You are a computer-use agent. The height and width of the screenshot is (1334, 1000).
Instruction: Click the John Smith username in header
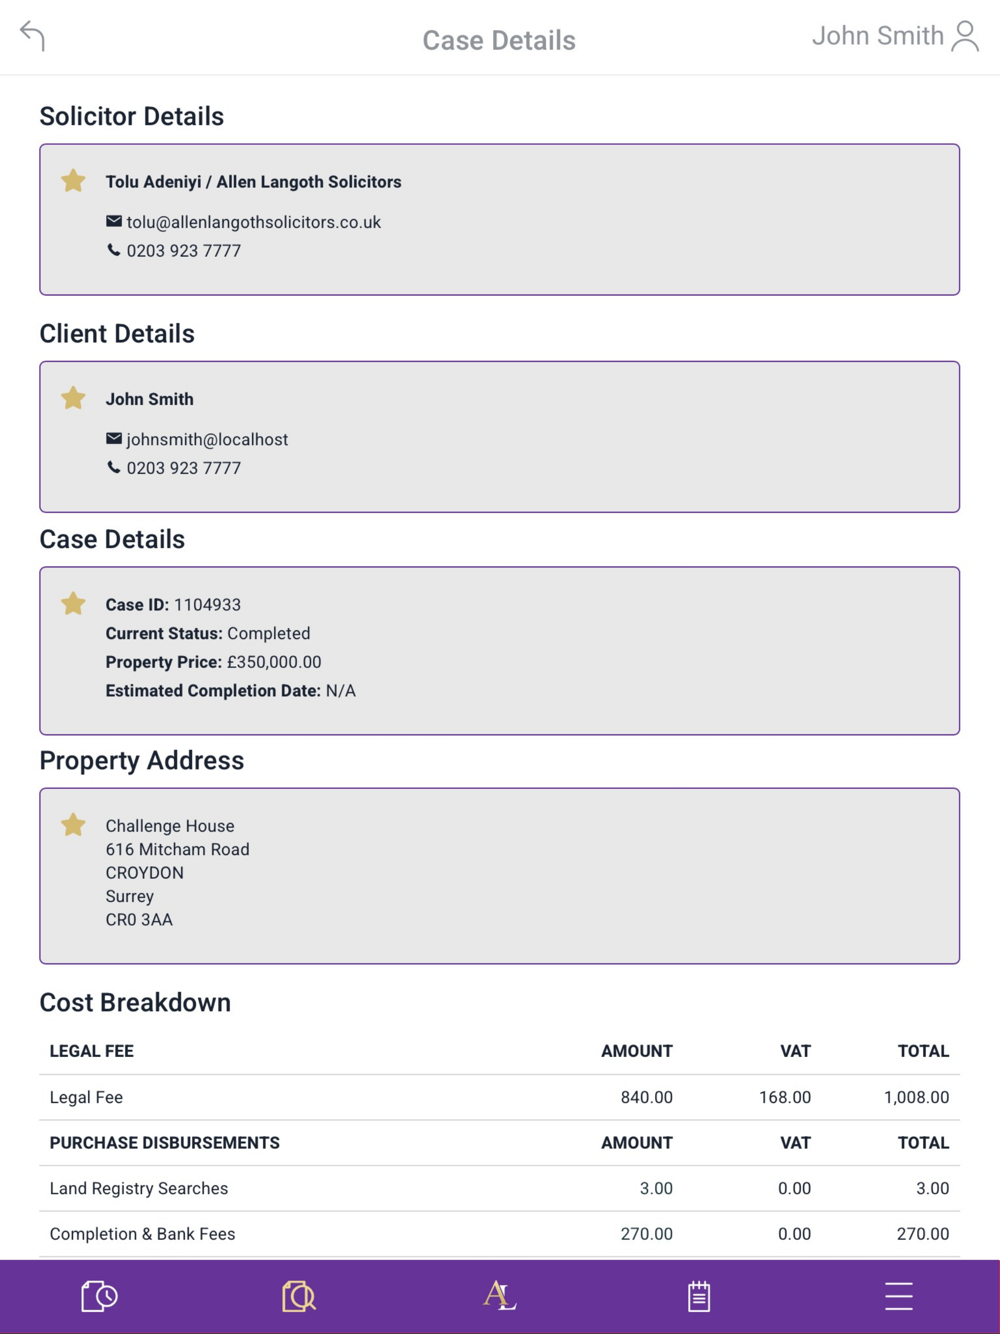877,36
